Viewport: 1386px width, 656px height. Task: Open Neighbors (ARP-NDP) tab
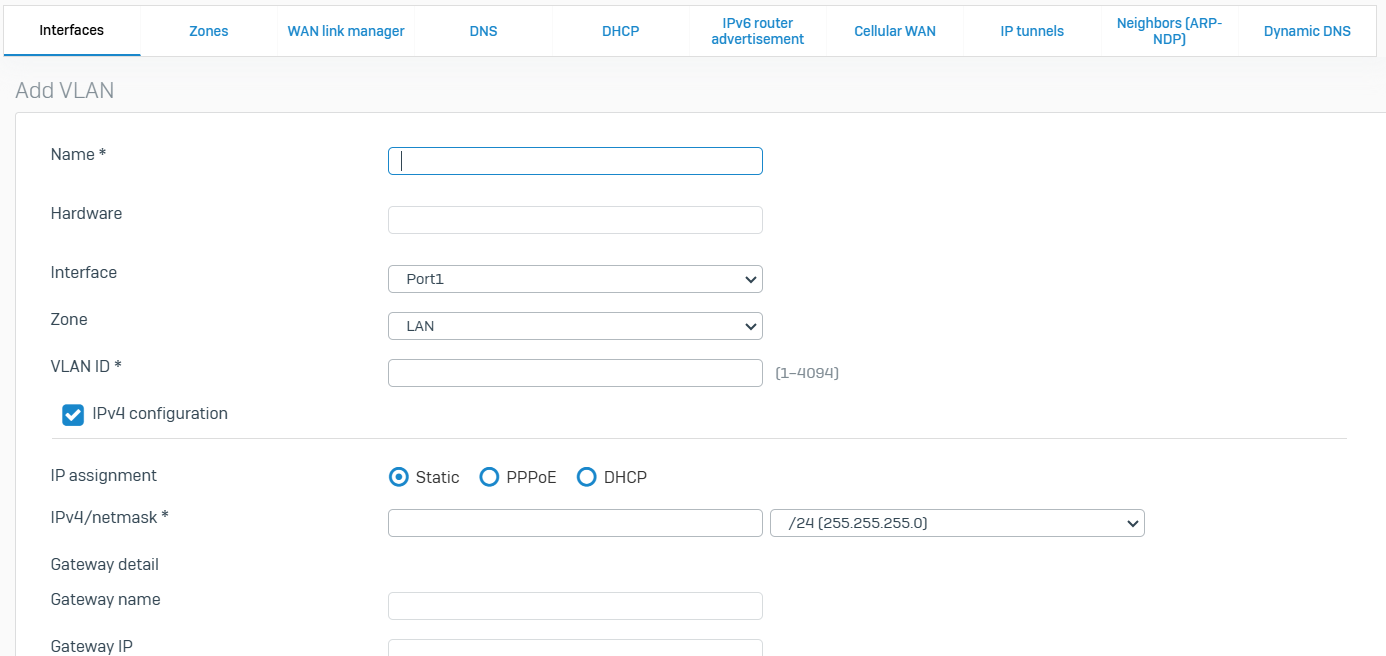pyautogui.click(x=1169, y=31)
